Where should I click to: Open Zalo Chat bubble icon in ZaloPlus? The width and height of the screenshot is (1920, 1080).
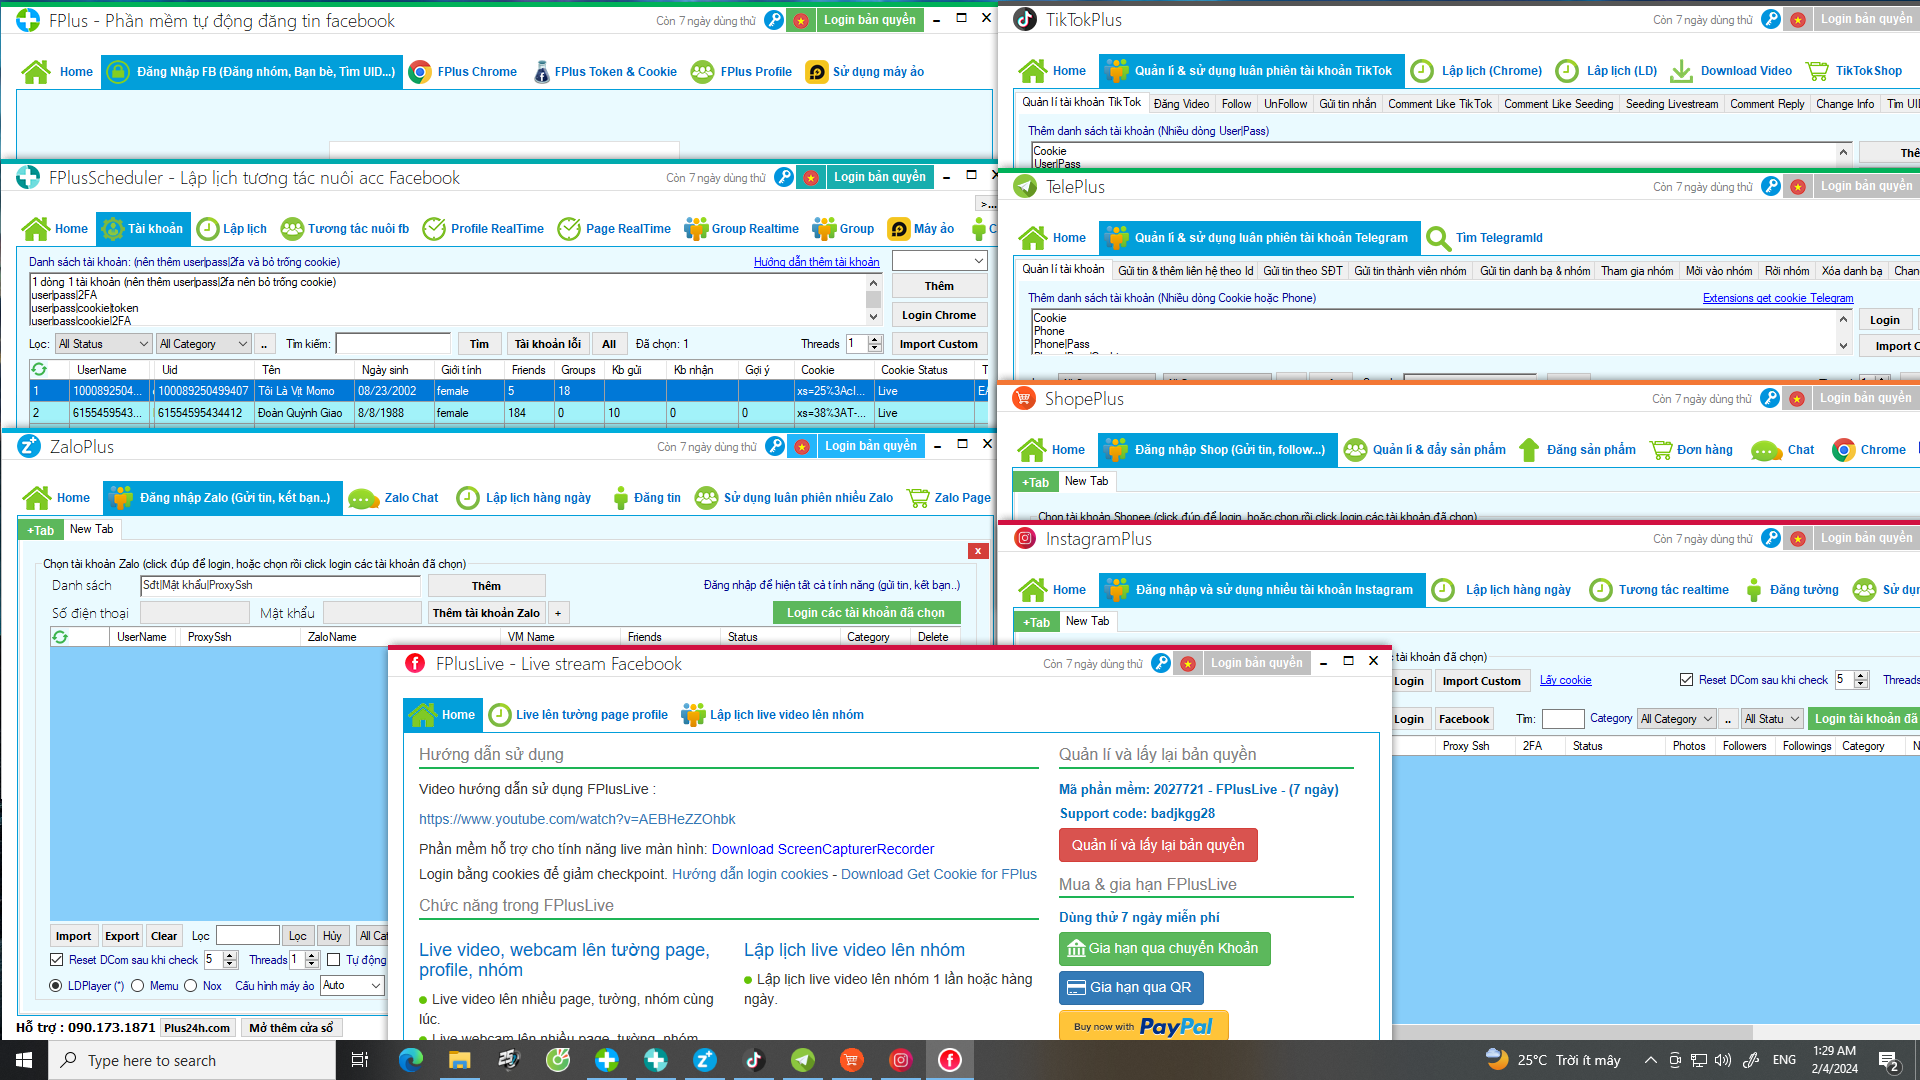(x=362, y=498)
